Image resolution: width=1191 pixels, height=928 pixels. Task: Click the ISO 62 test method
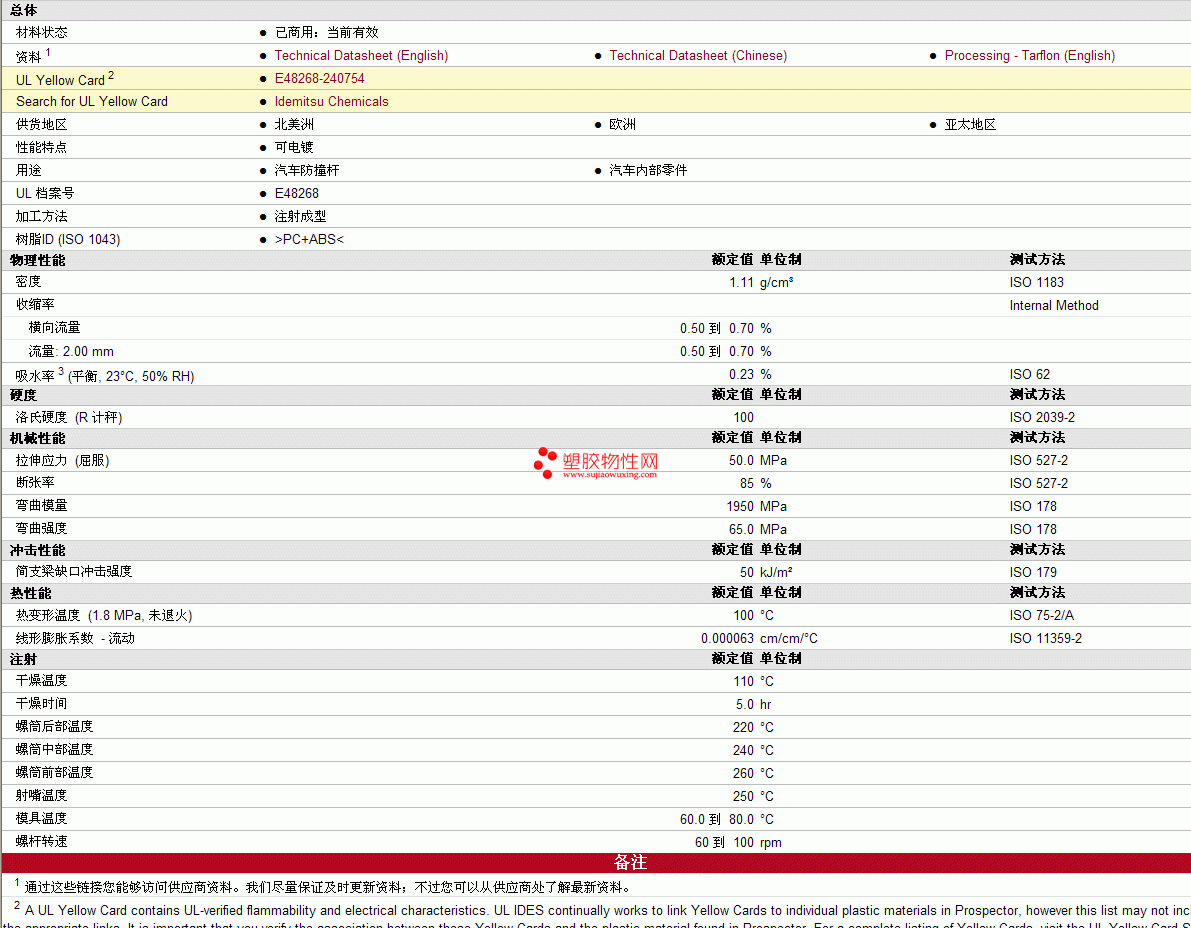click(1029, 374)
